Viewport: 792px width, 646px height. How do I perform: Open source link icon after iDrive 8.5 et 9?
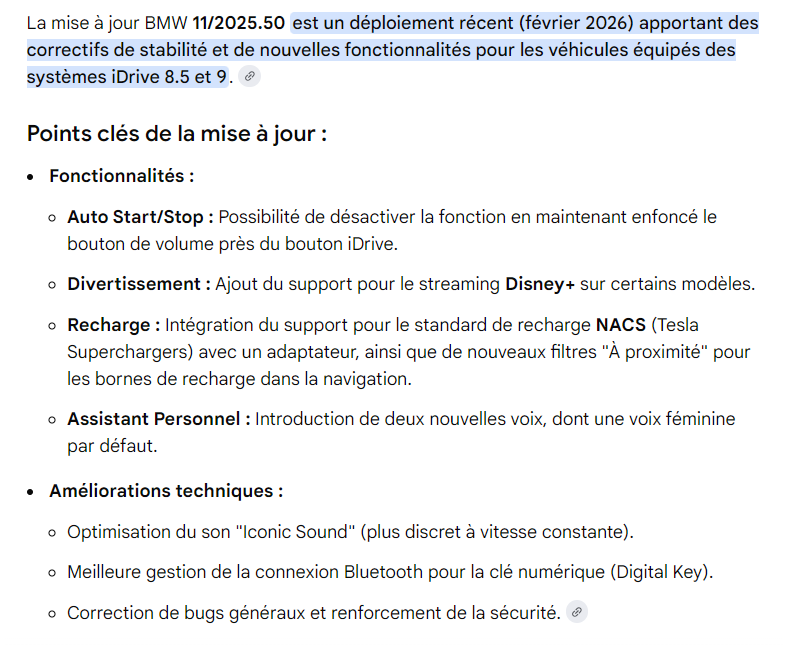(249, 77)
